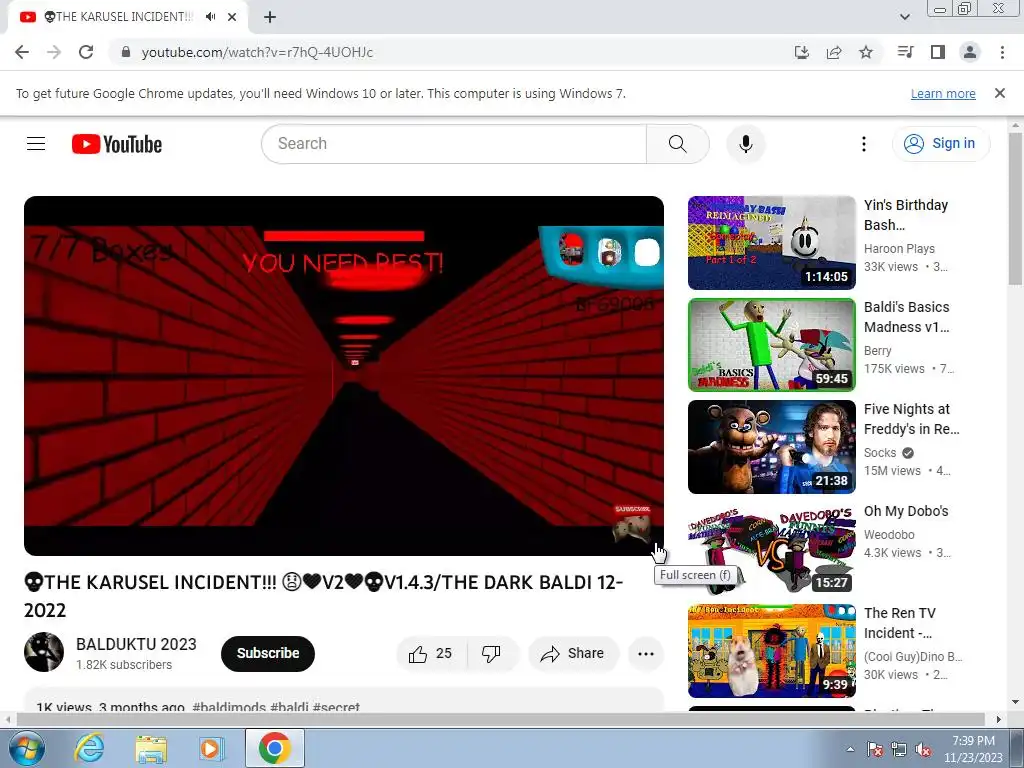Open Learn more link in update bar
The width and height of the screenshot is (1024, 768).
tap(943, 93)
